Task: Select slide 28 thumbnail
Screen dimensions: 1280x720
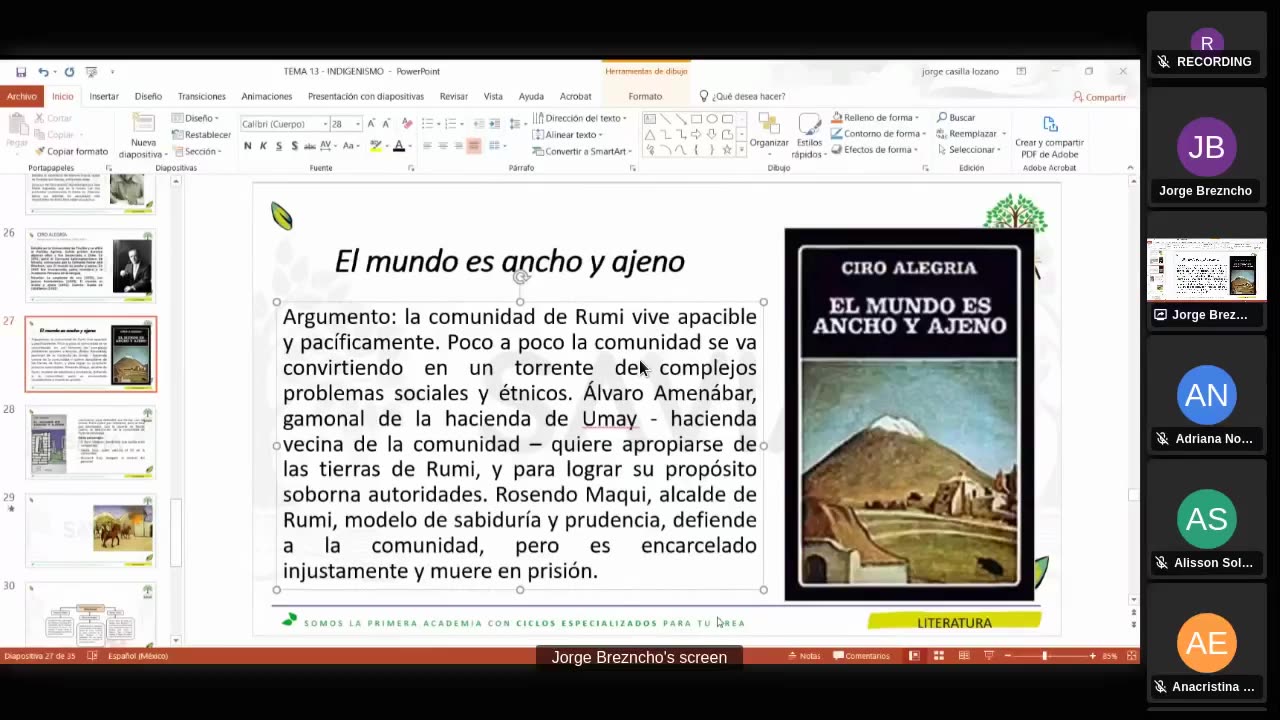Action: [x=91, y=442]
